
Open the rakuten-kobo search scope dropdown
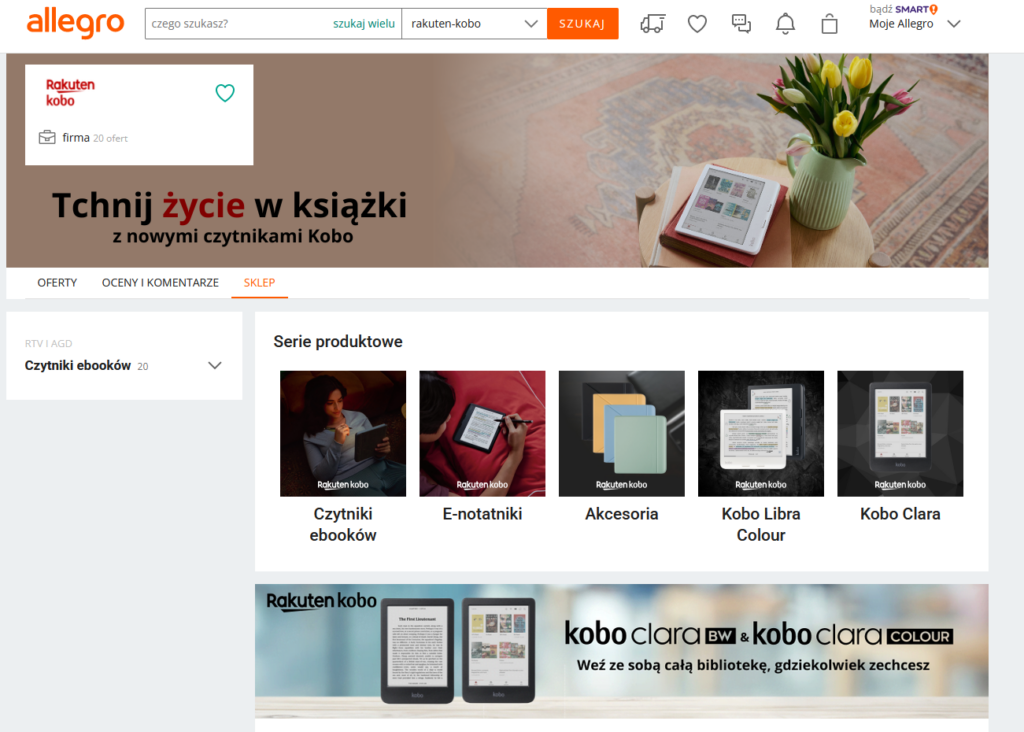(x=474, y=24)
